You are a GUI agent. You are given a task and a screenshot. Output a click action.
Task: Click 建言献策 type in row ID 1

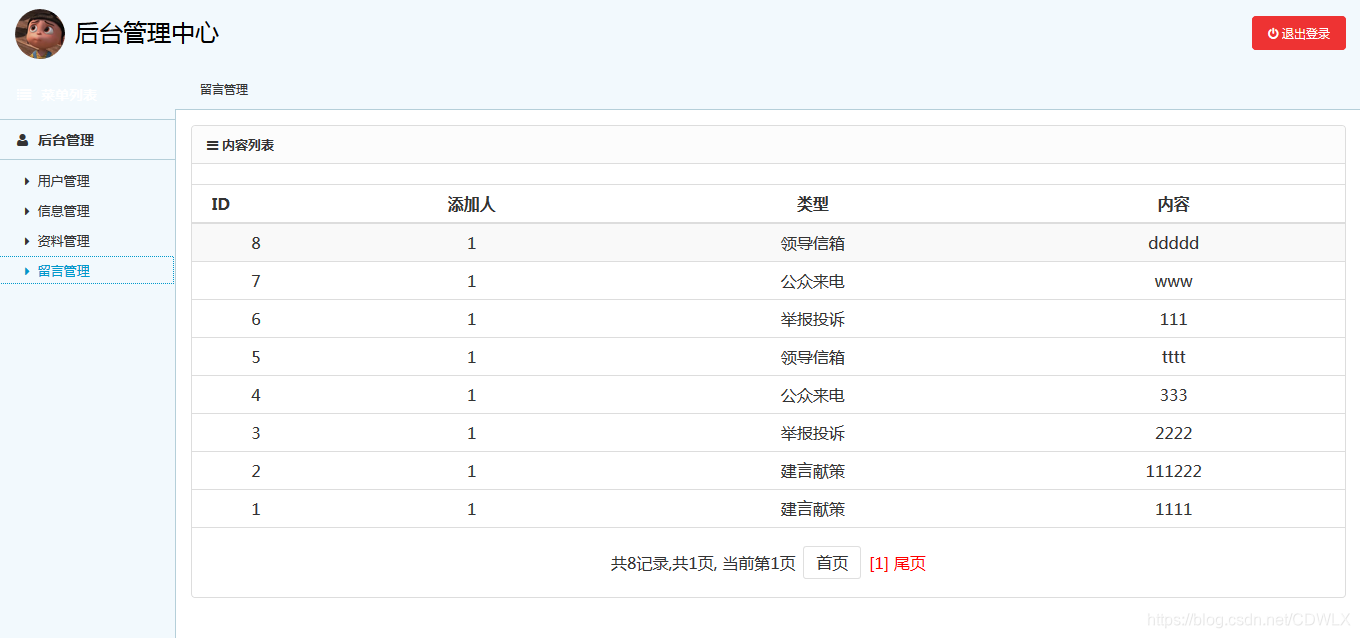(813, 509)
